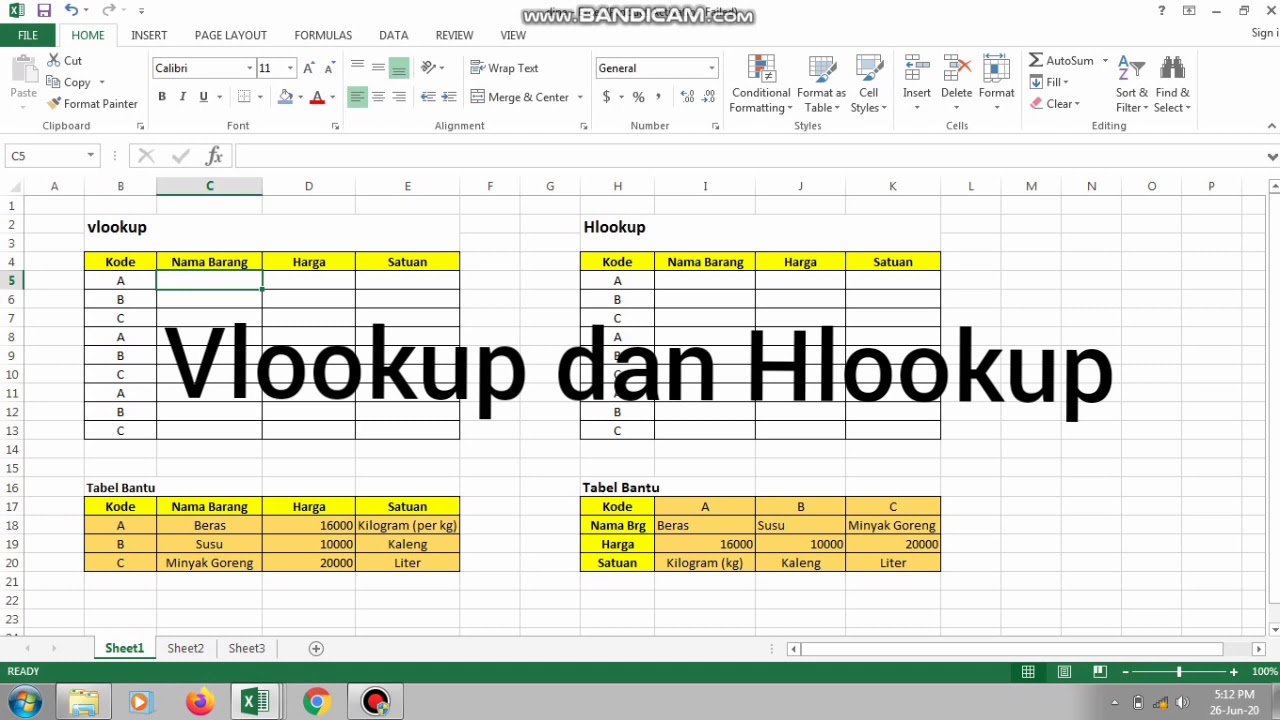This screenshot has height=720, width=1280.
Task: Switch to the INSERT tab
Action: (149, 35)
